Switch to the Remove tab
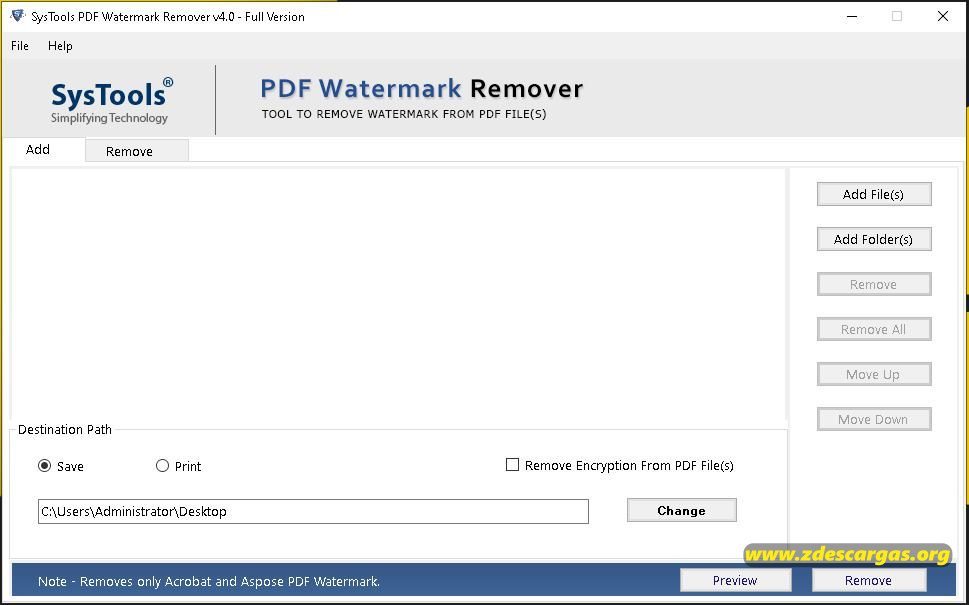 137,151
